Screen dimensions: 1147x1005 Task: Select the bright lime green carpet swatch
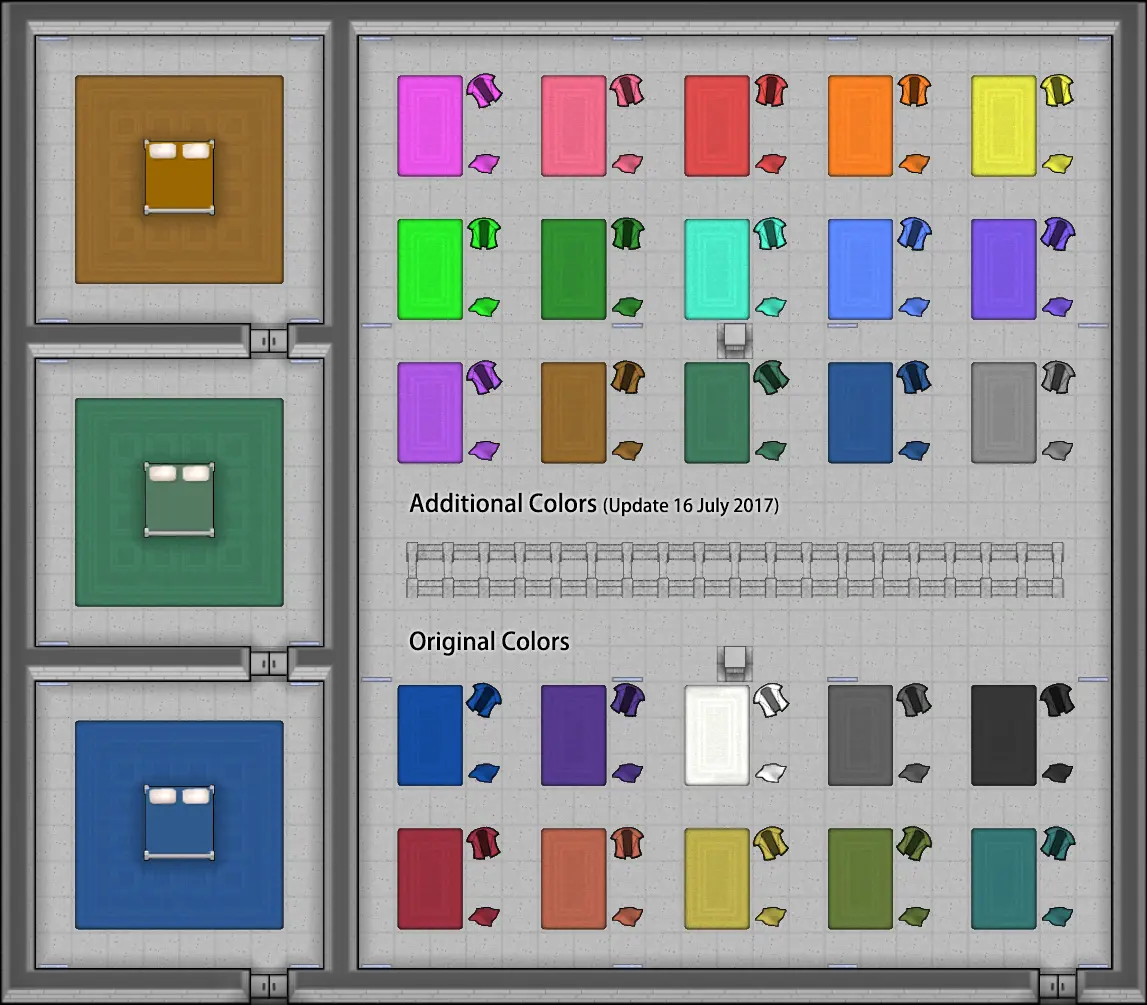(x=430, y=269)
